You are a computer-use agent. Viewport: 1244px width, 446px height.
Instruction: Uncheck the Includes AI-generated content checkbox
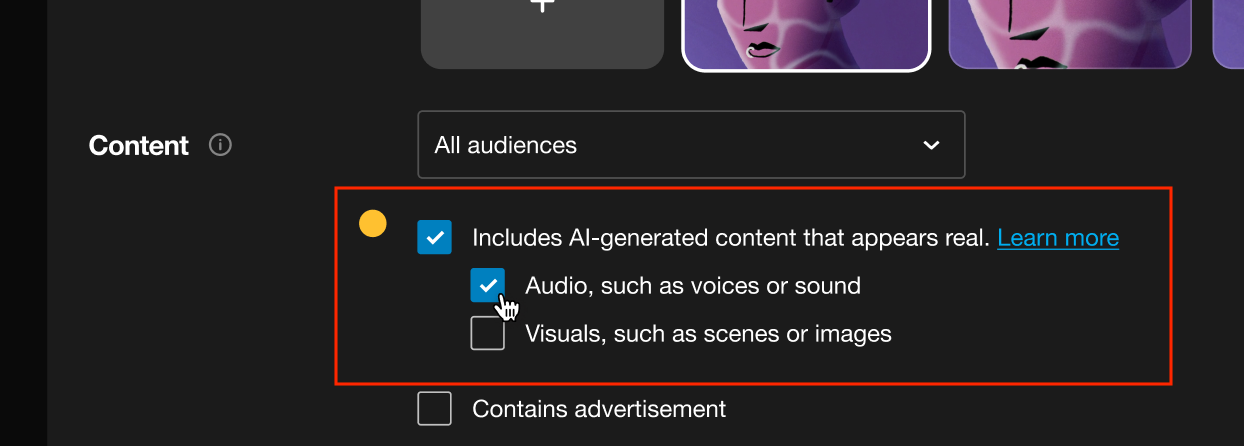coord(435,238)
